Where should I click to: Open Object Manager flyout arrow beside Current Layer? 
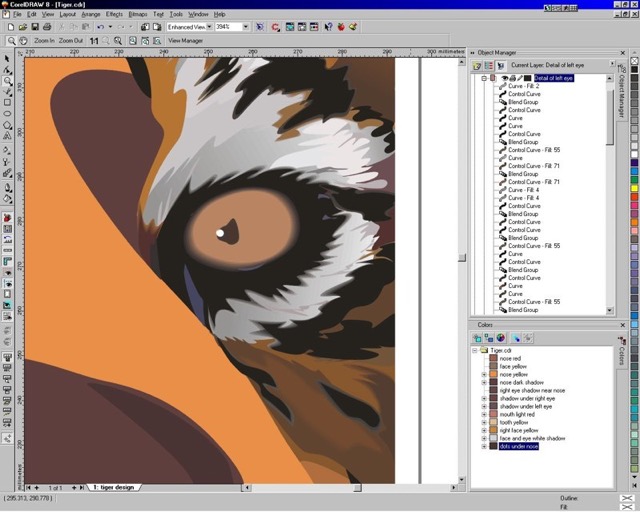click(x=612, y=64)
